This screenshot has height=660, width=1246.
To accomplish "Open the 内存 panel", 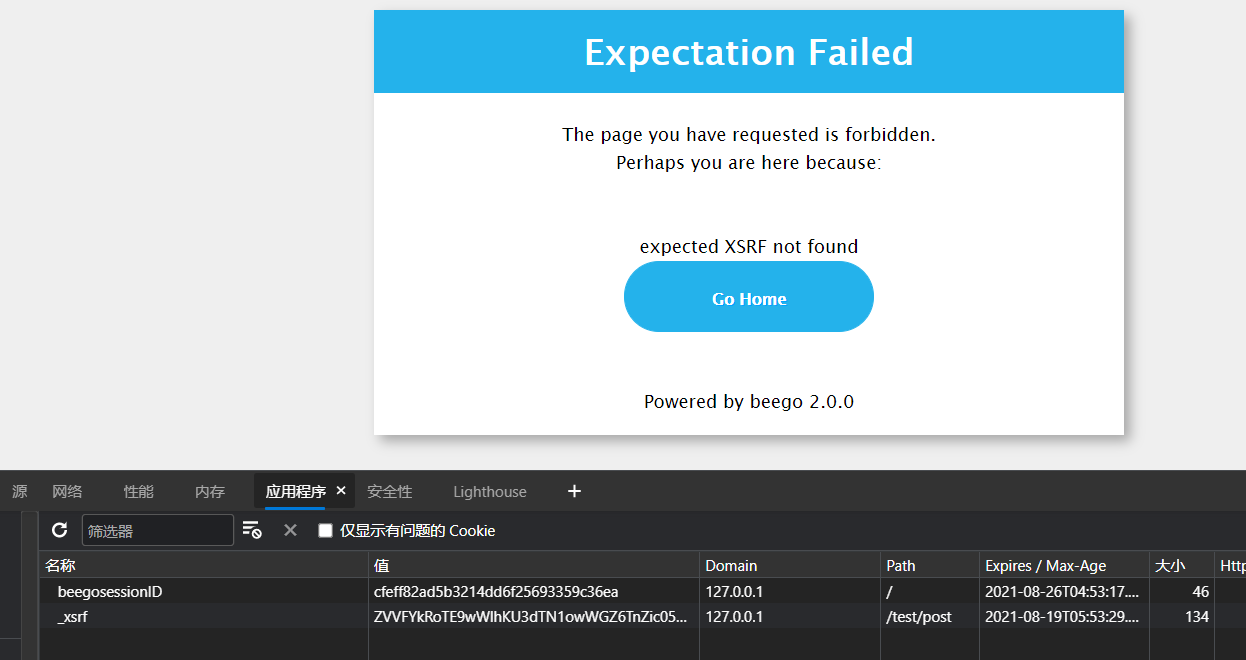I will [x=209, y=491].
